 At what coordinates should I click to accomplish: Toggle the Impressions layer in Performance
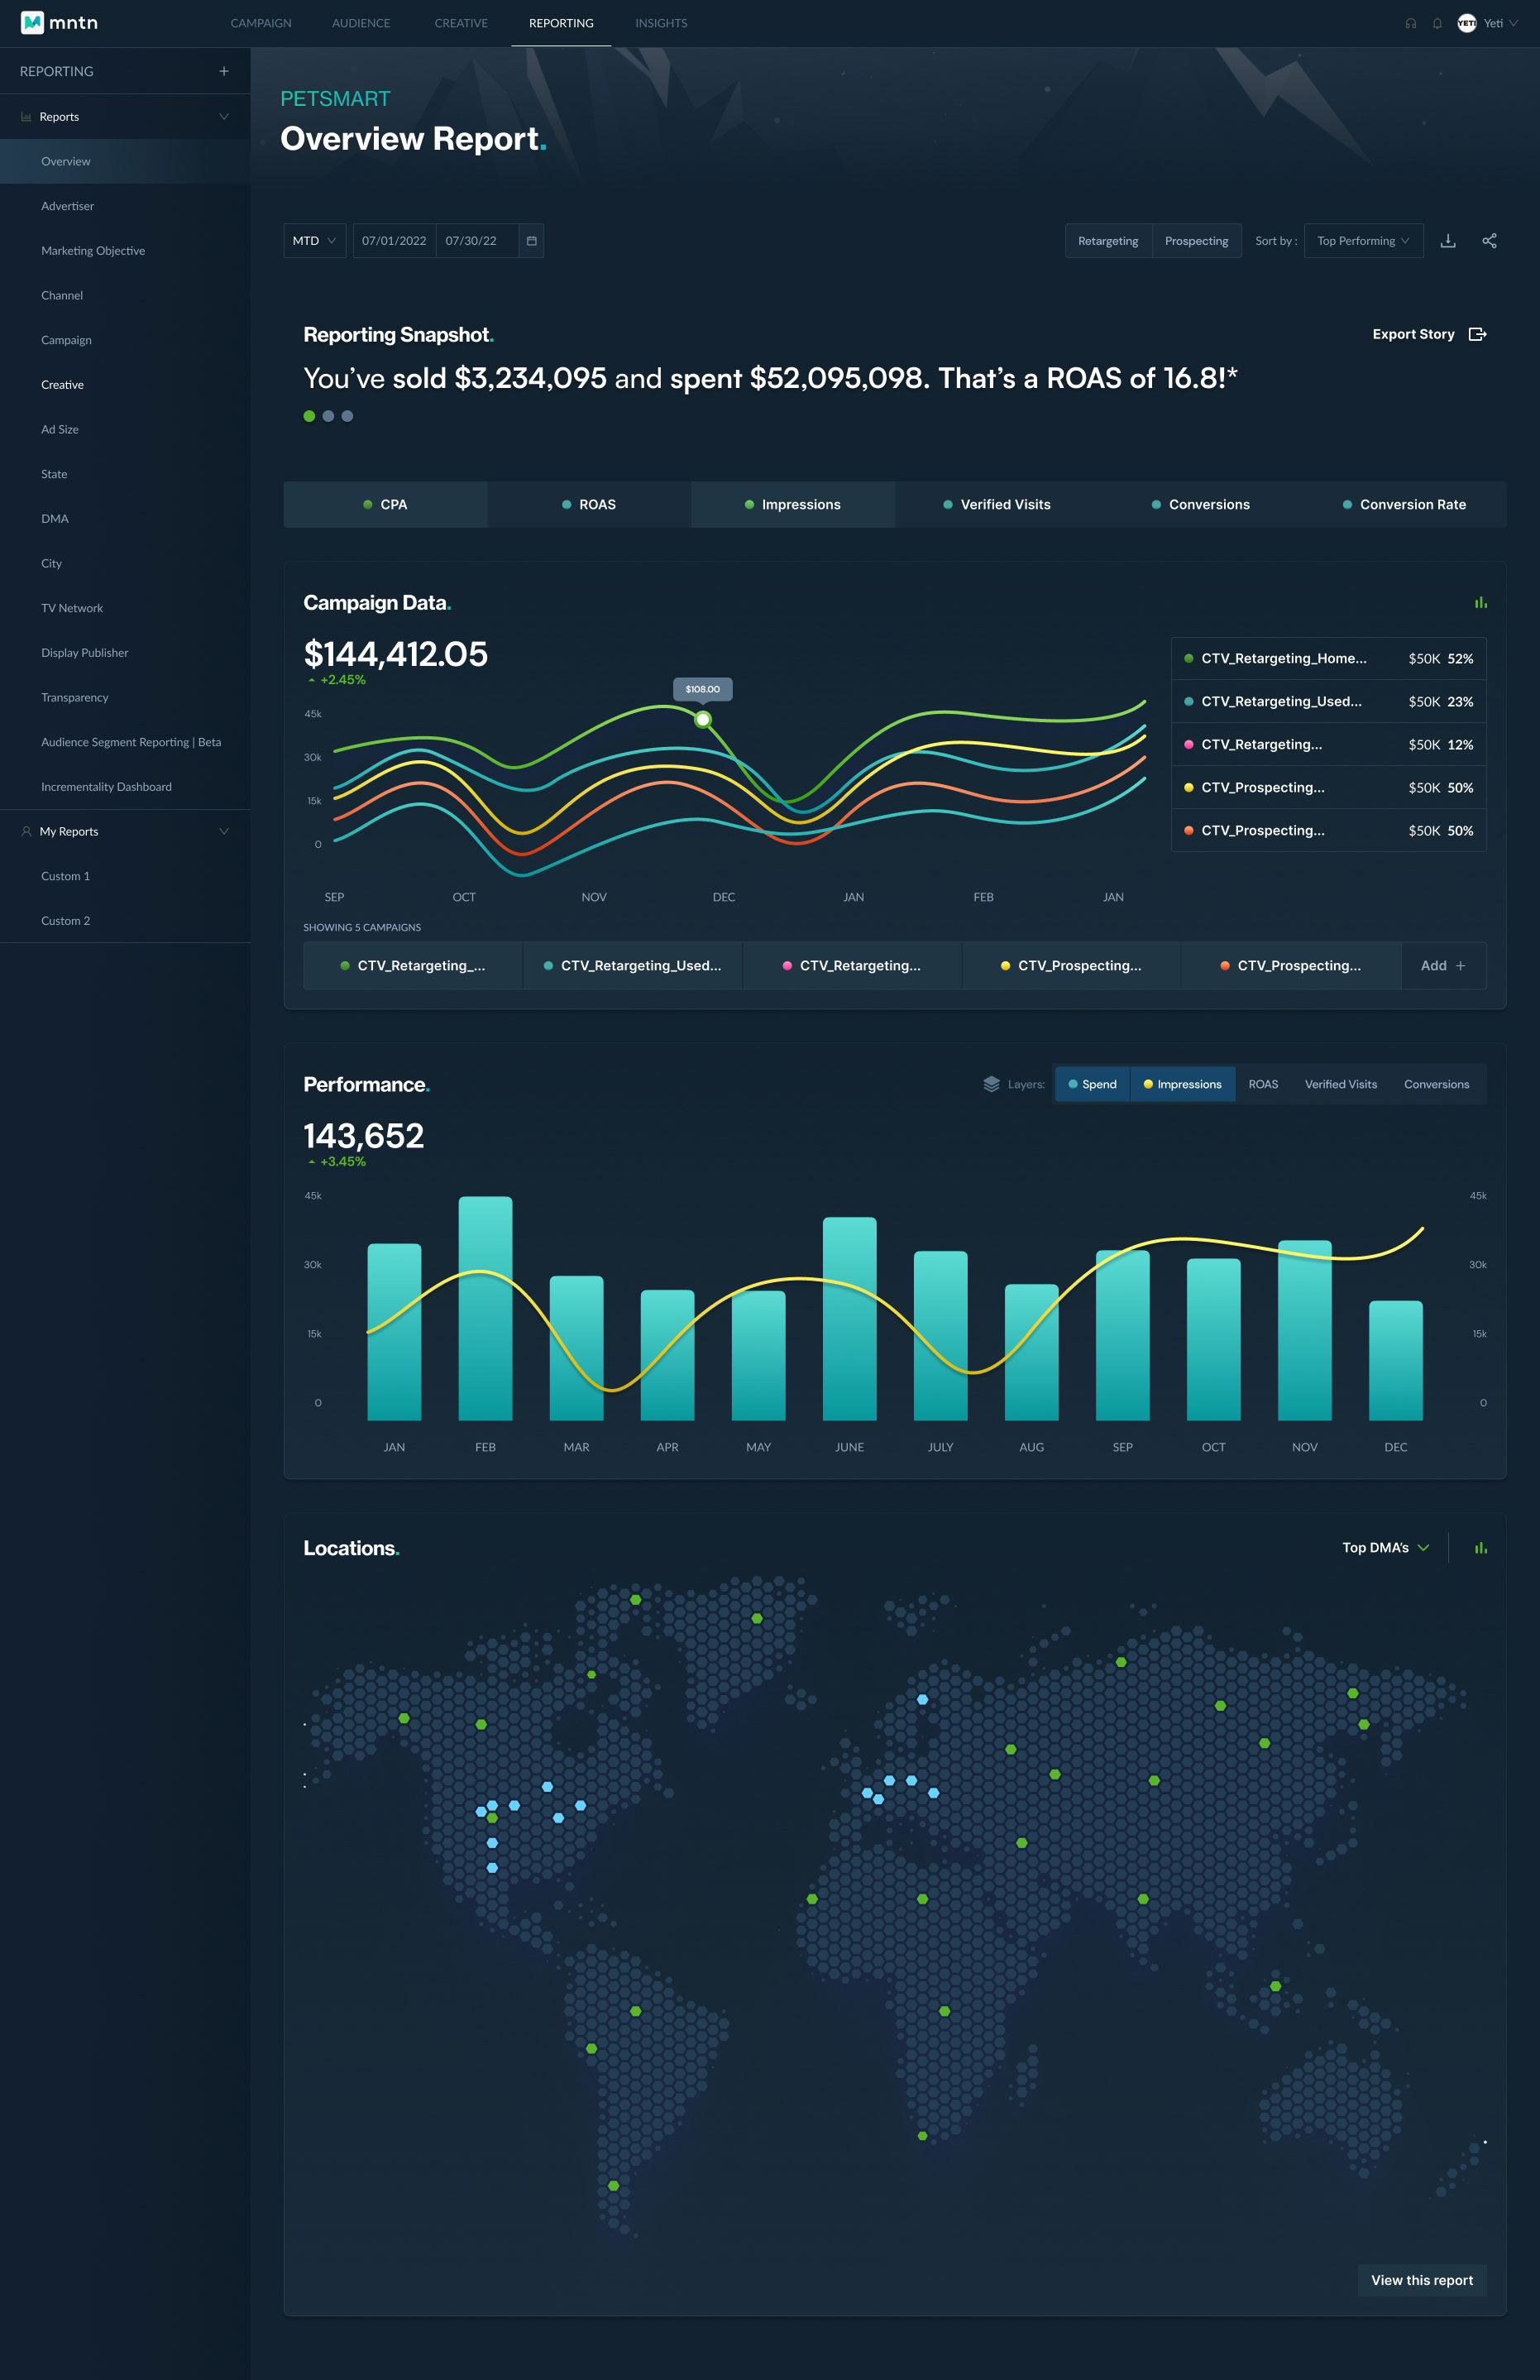[1182, 1084]
